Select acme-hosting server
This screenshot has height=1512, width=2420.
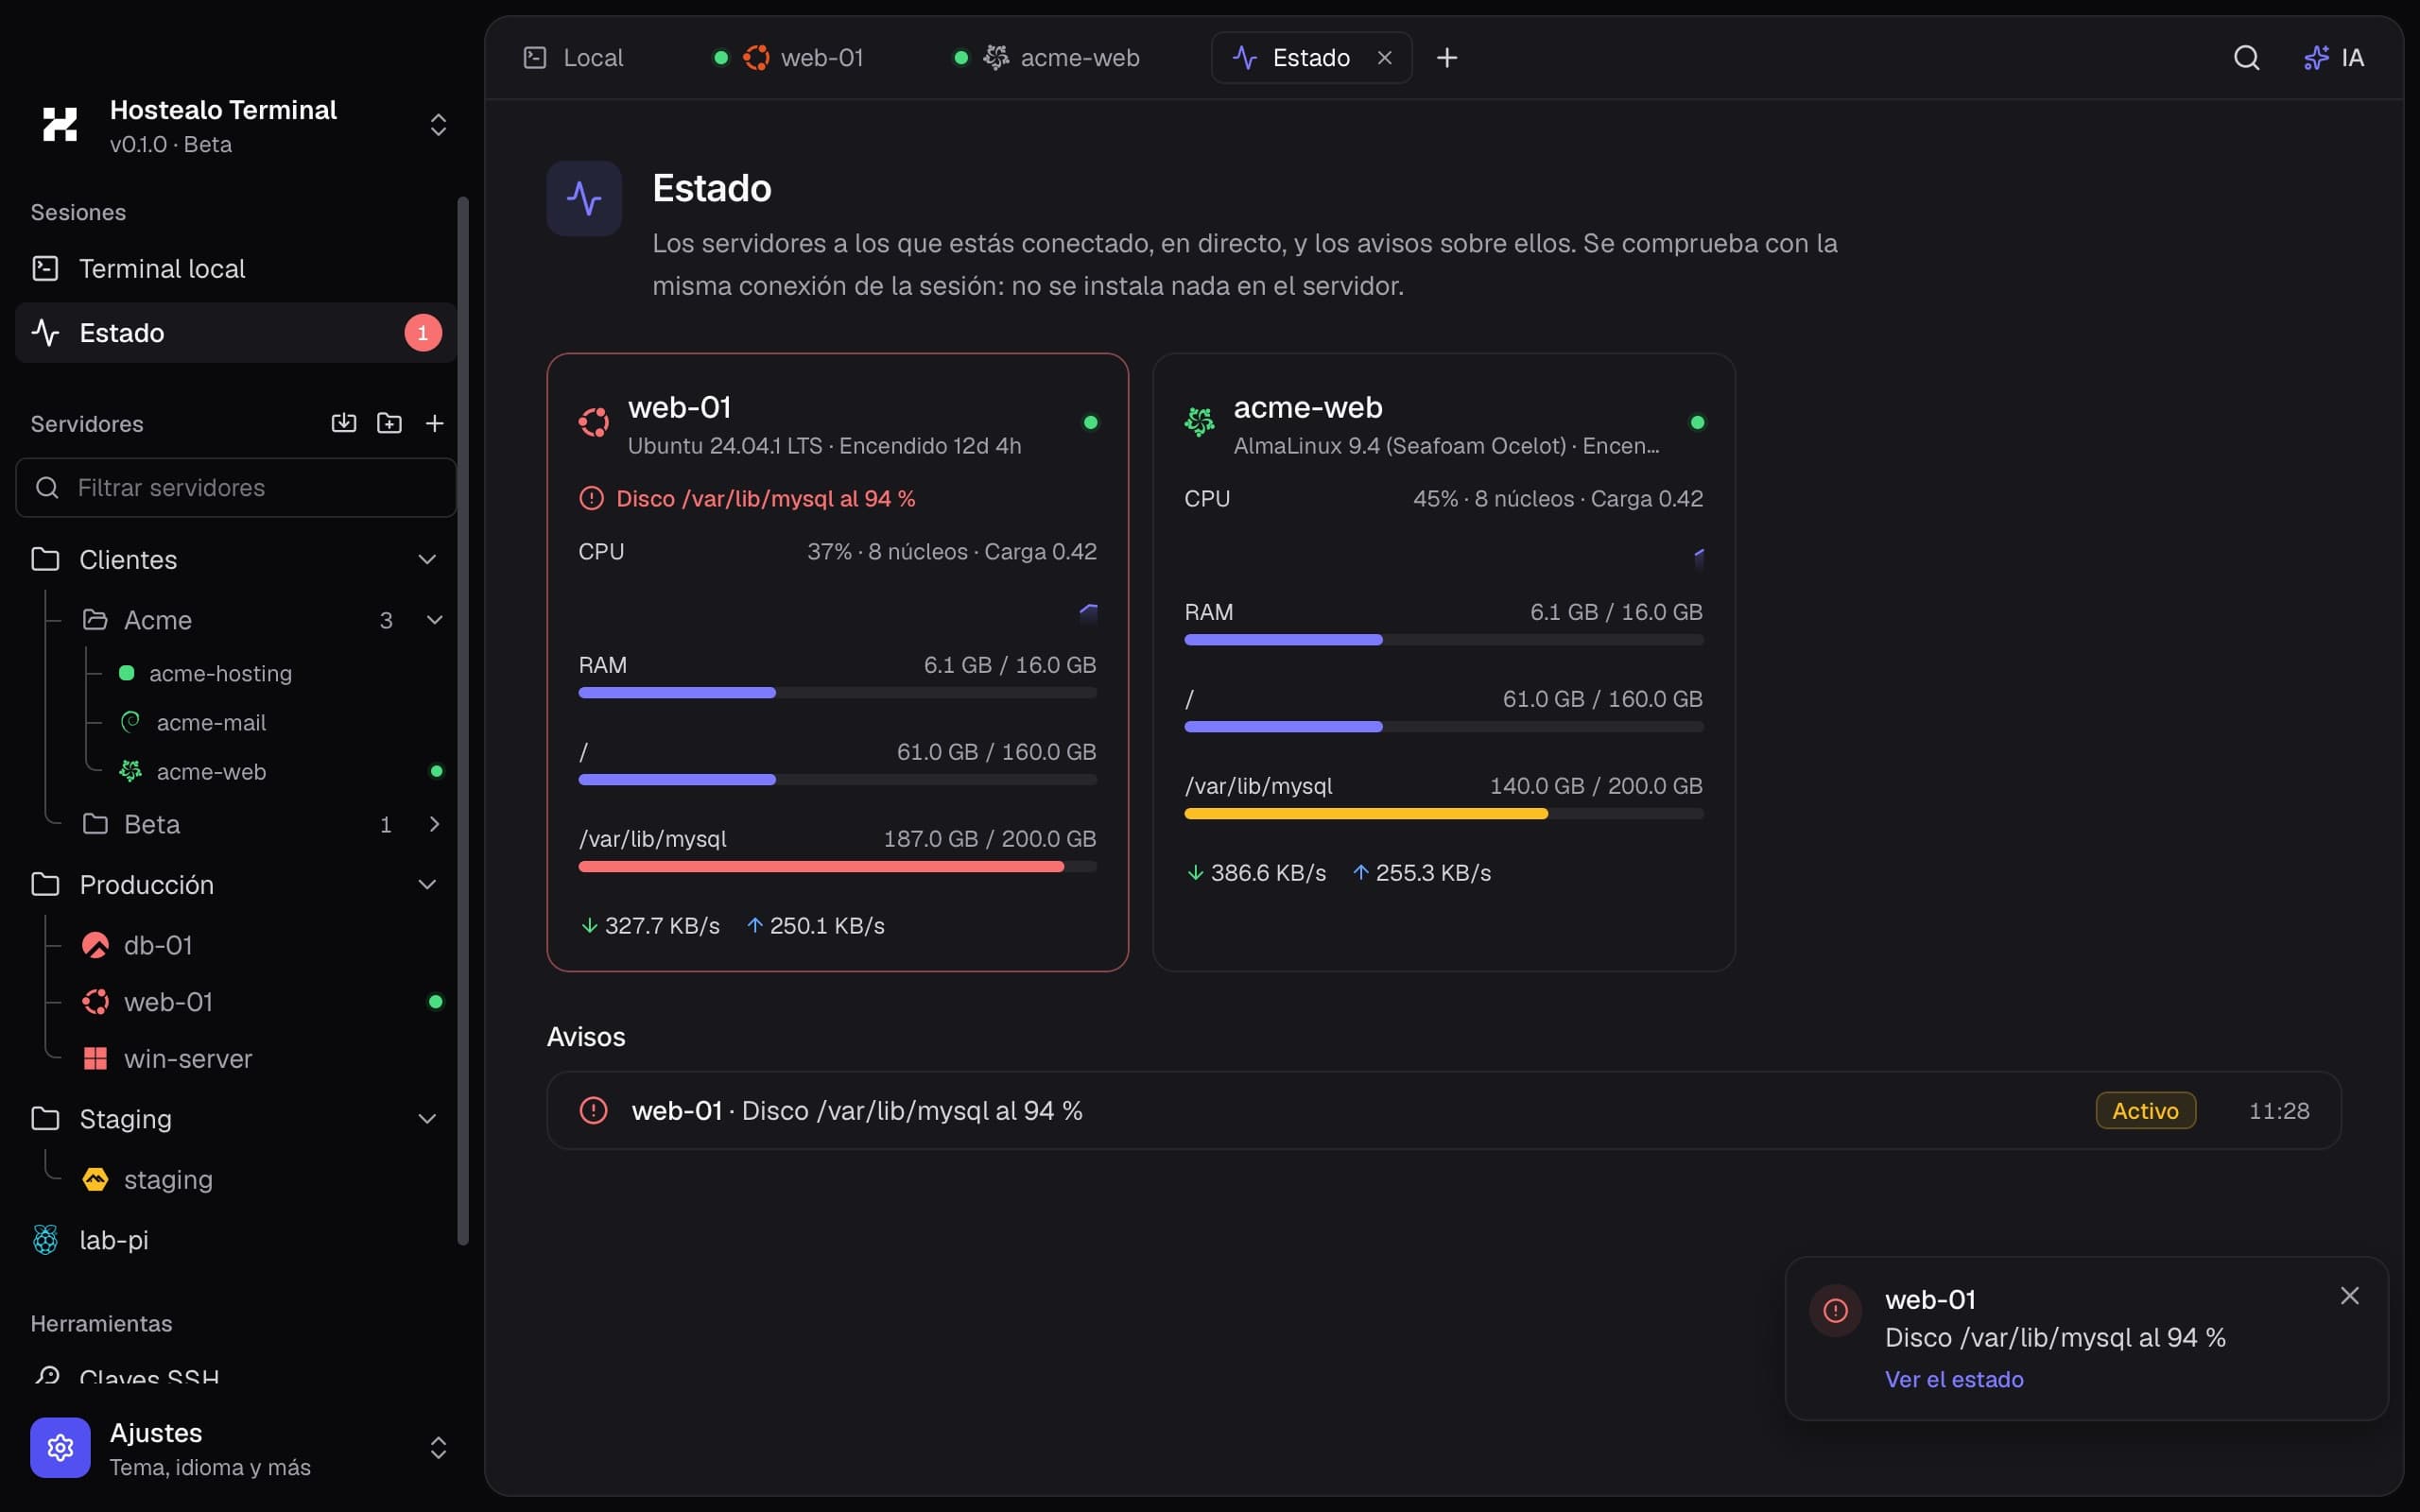pos(220,674)
